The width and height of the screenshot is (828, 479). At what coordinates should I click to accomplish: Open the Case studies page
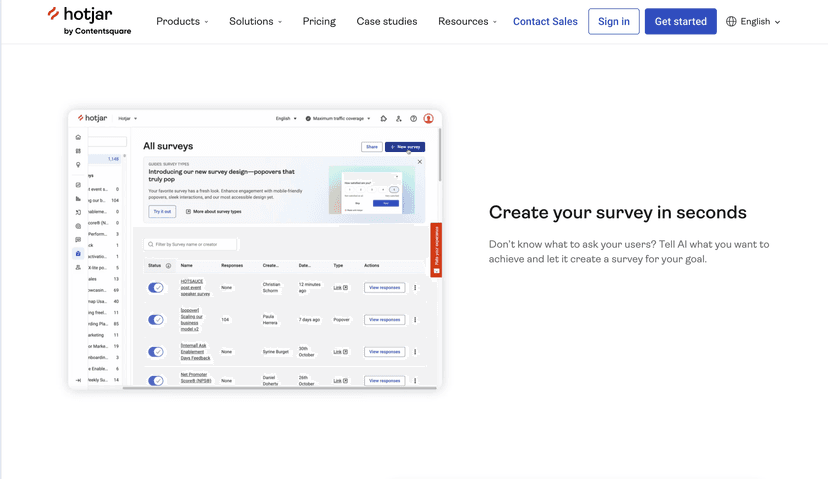pos(387,22)
